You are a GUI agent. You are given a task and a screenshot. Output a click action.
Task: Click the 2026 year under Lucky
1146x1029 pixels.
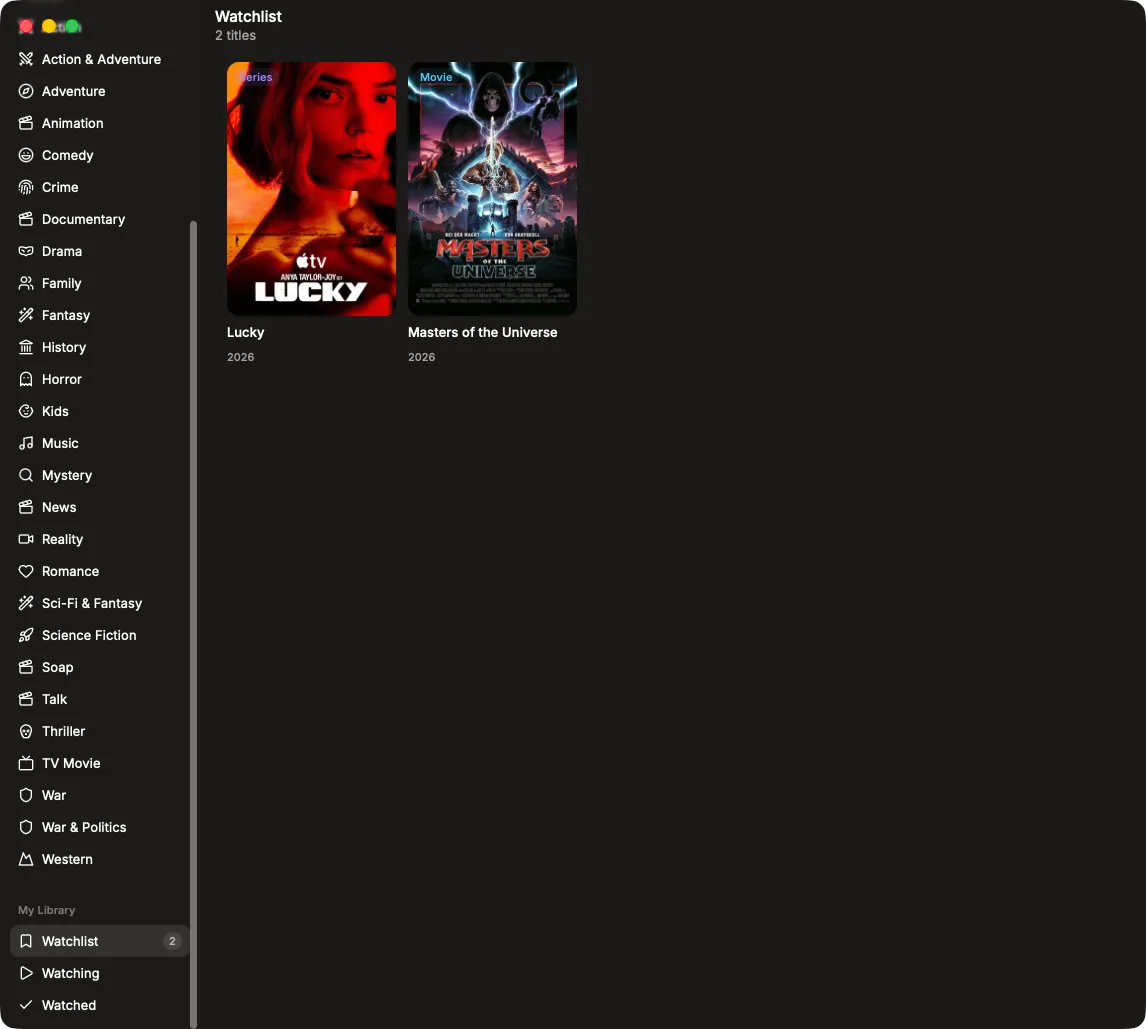(240, 357)
